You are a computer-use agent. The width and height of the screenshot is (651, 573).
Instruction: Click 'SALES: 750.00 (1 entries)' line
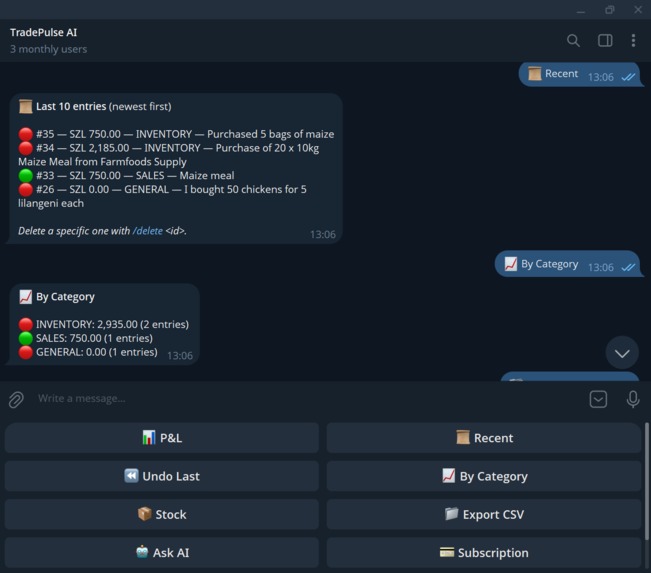tap(86, 338)
